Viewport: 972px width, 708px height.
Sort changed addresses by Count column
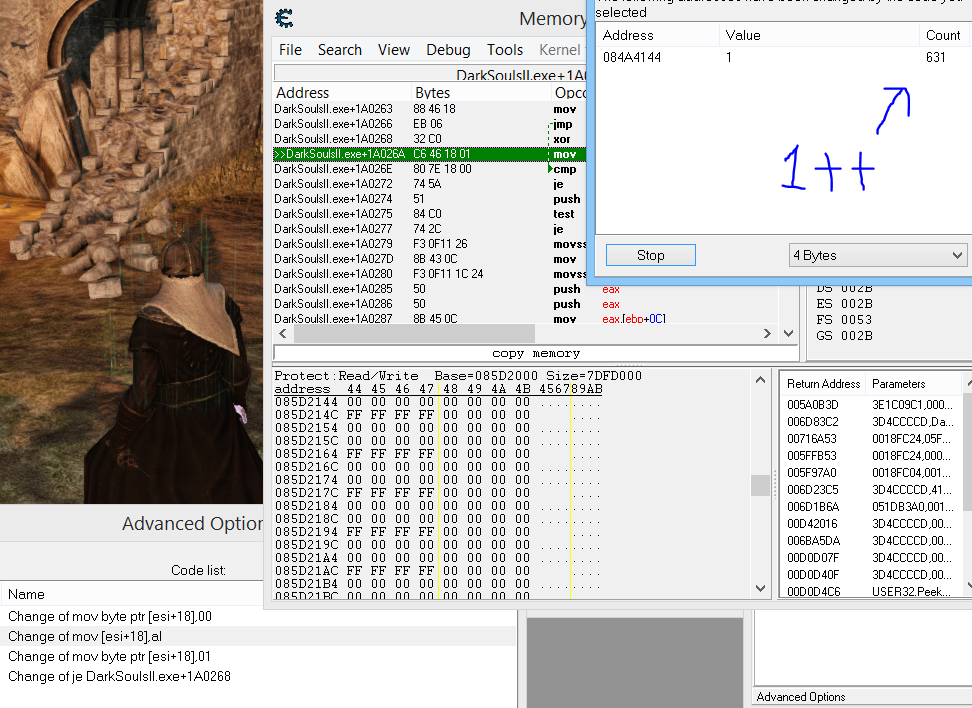pos(943,35)
